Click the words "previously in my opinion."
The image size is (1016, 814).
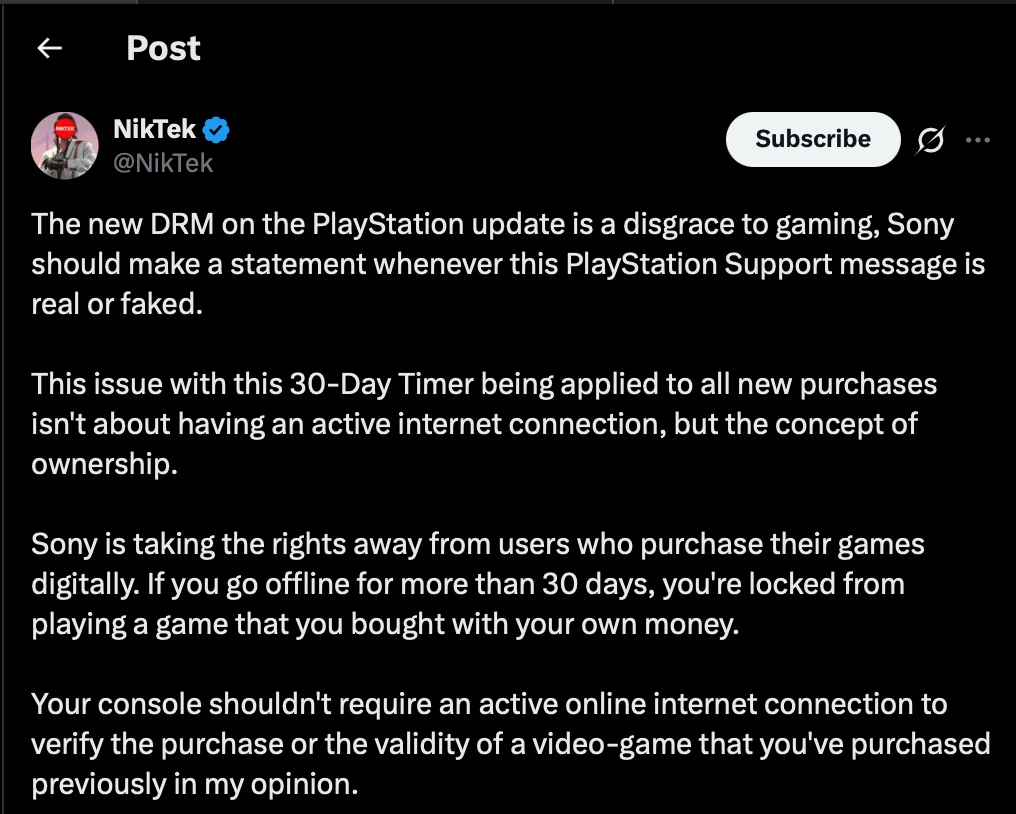tap(194, 784)
